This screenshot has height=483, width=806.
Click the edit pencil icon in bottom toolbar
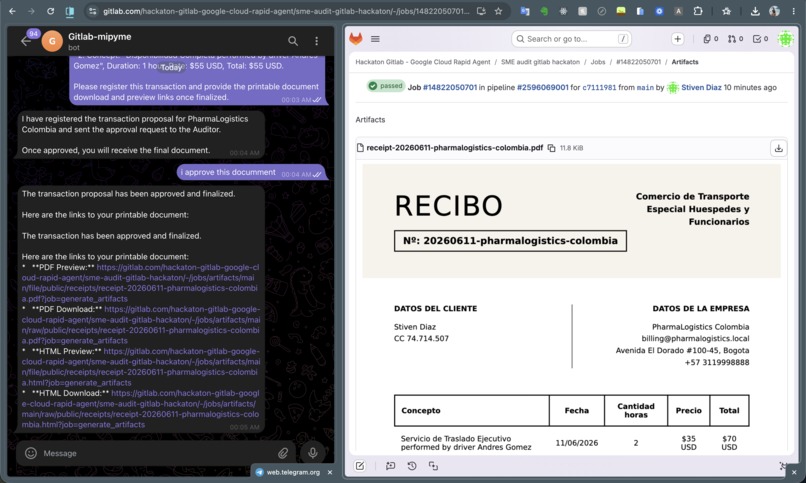point(360,466)
